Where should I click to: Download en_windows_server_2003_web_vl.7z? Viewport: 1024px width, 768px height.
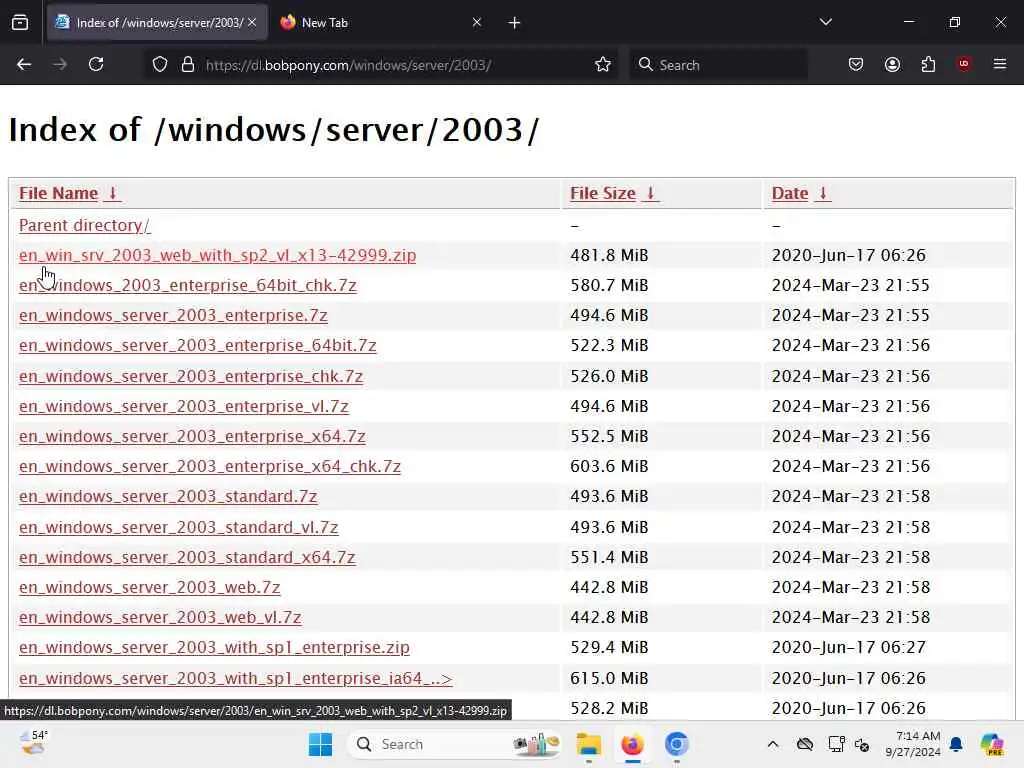(x=160, y=617)
